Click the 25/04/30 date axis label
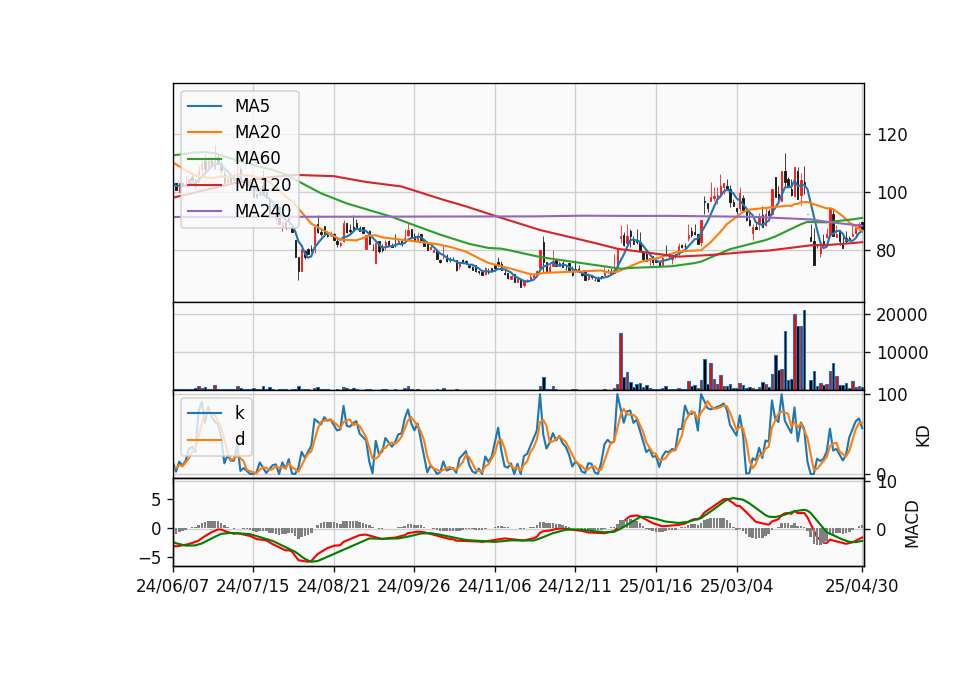This screenshot has width=960, height=690. pos(862,586)
